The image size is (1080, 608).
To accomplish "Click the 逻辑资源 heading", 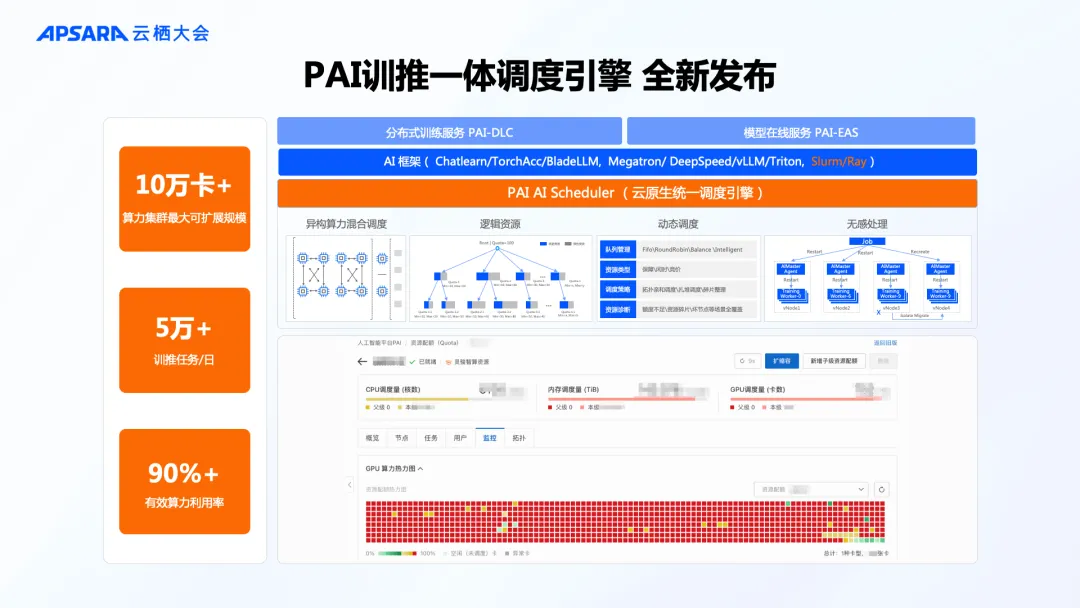I will pos(500,224).
